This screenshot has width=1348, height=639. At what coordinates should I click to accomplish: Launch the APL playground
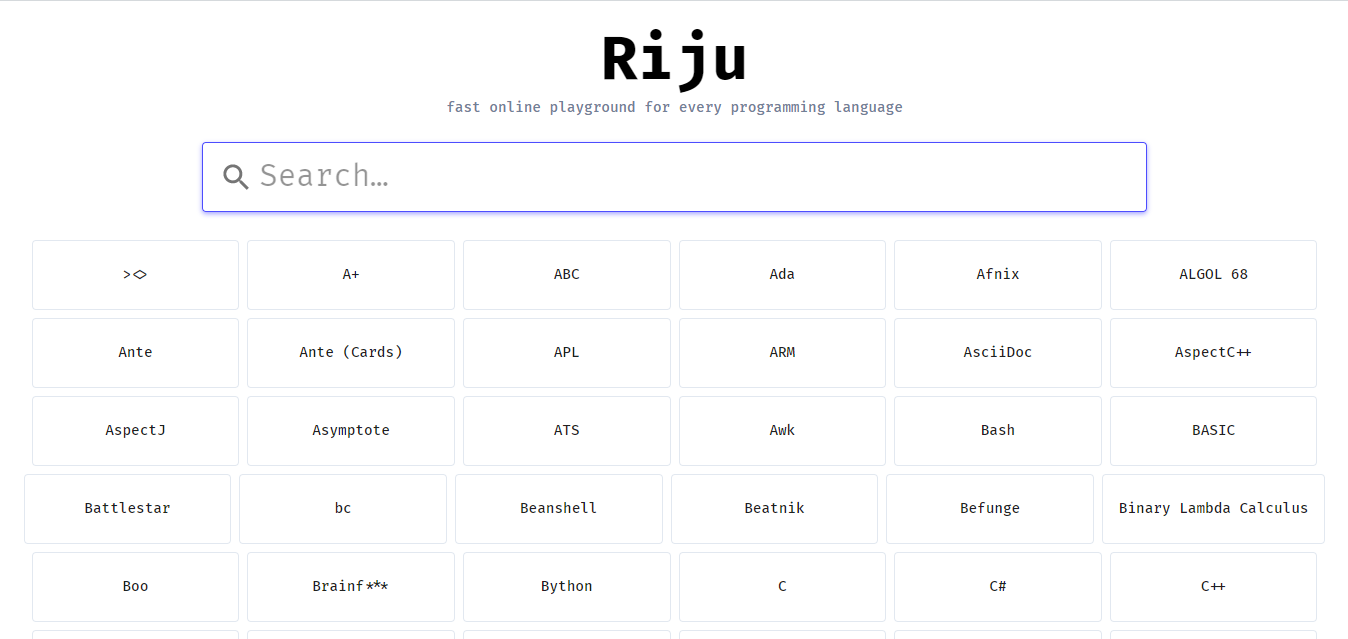(567, 353)
